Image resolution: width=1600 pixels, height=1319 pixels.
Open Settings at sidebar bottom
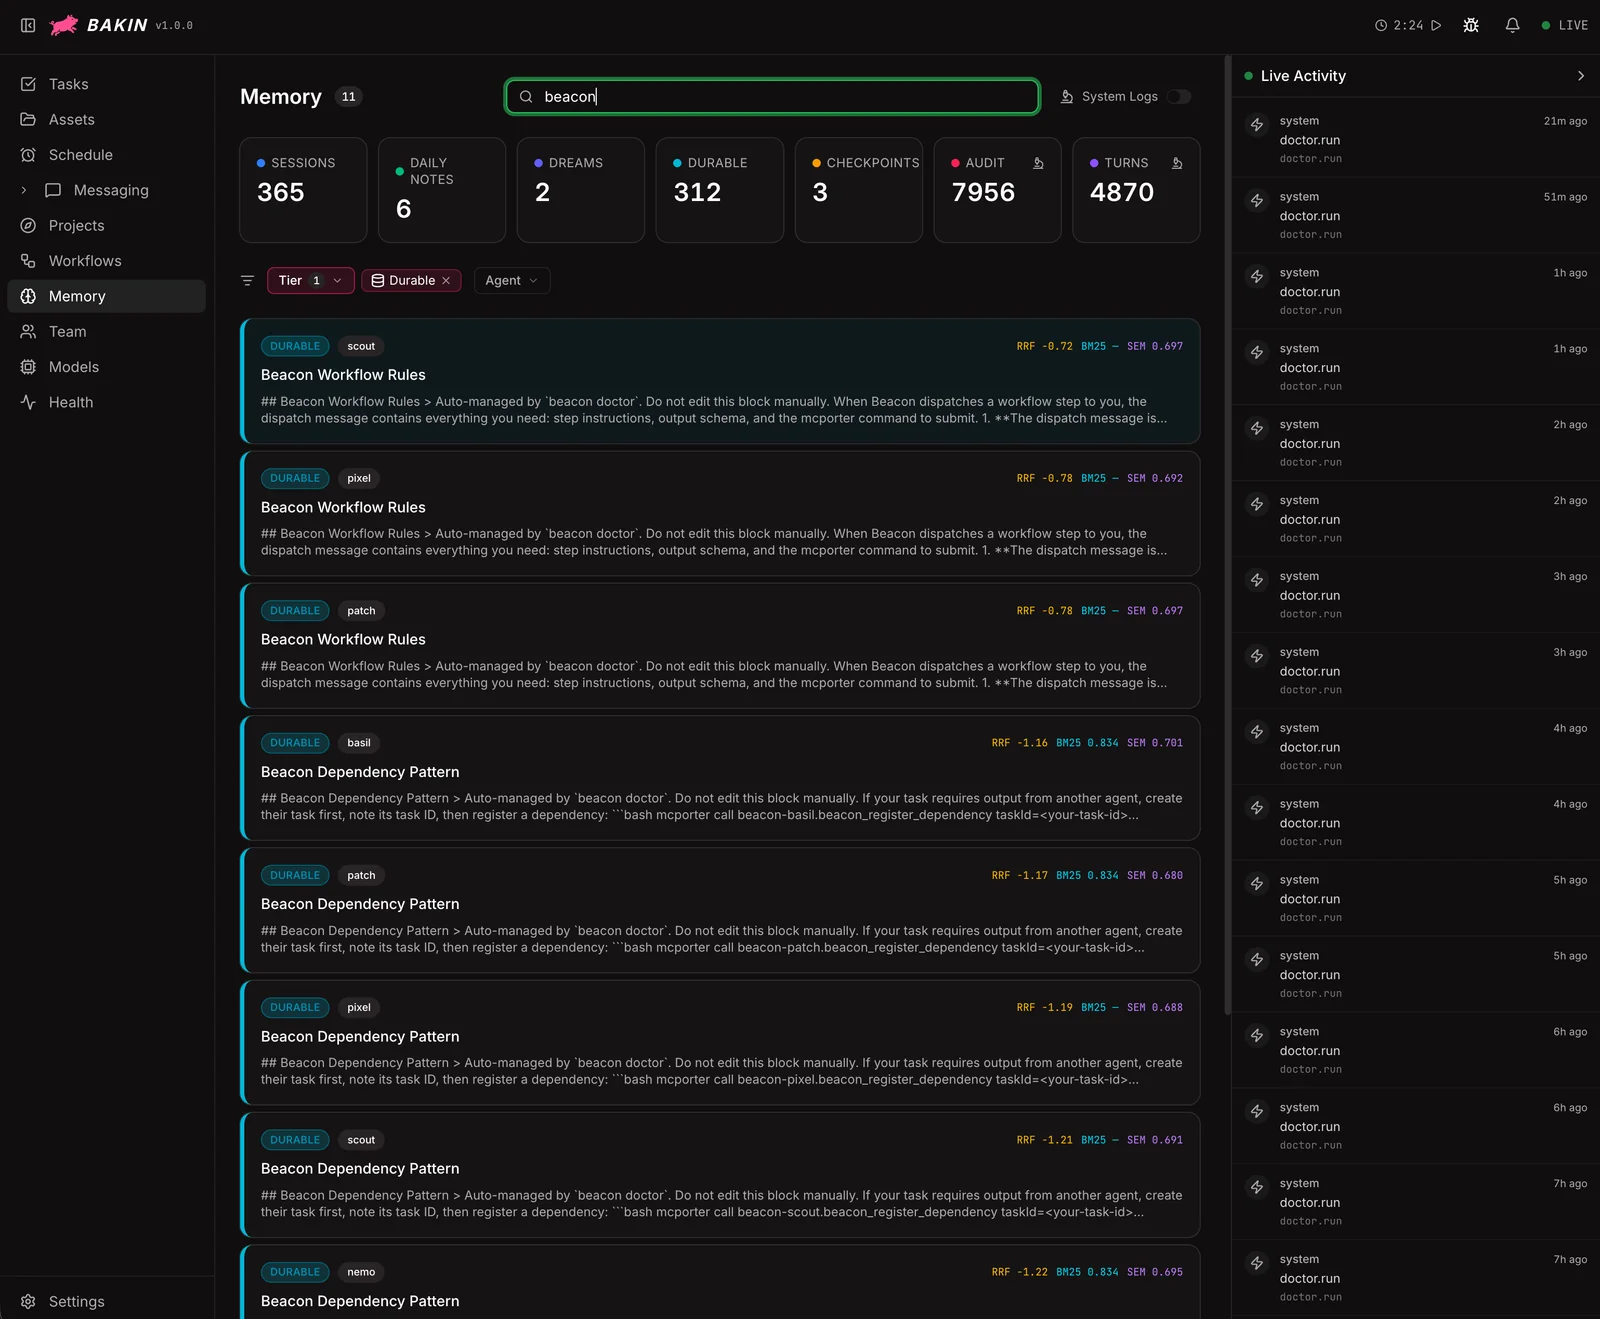pyautogui.click(x=106, y=1301)
